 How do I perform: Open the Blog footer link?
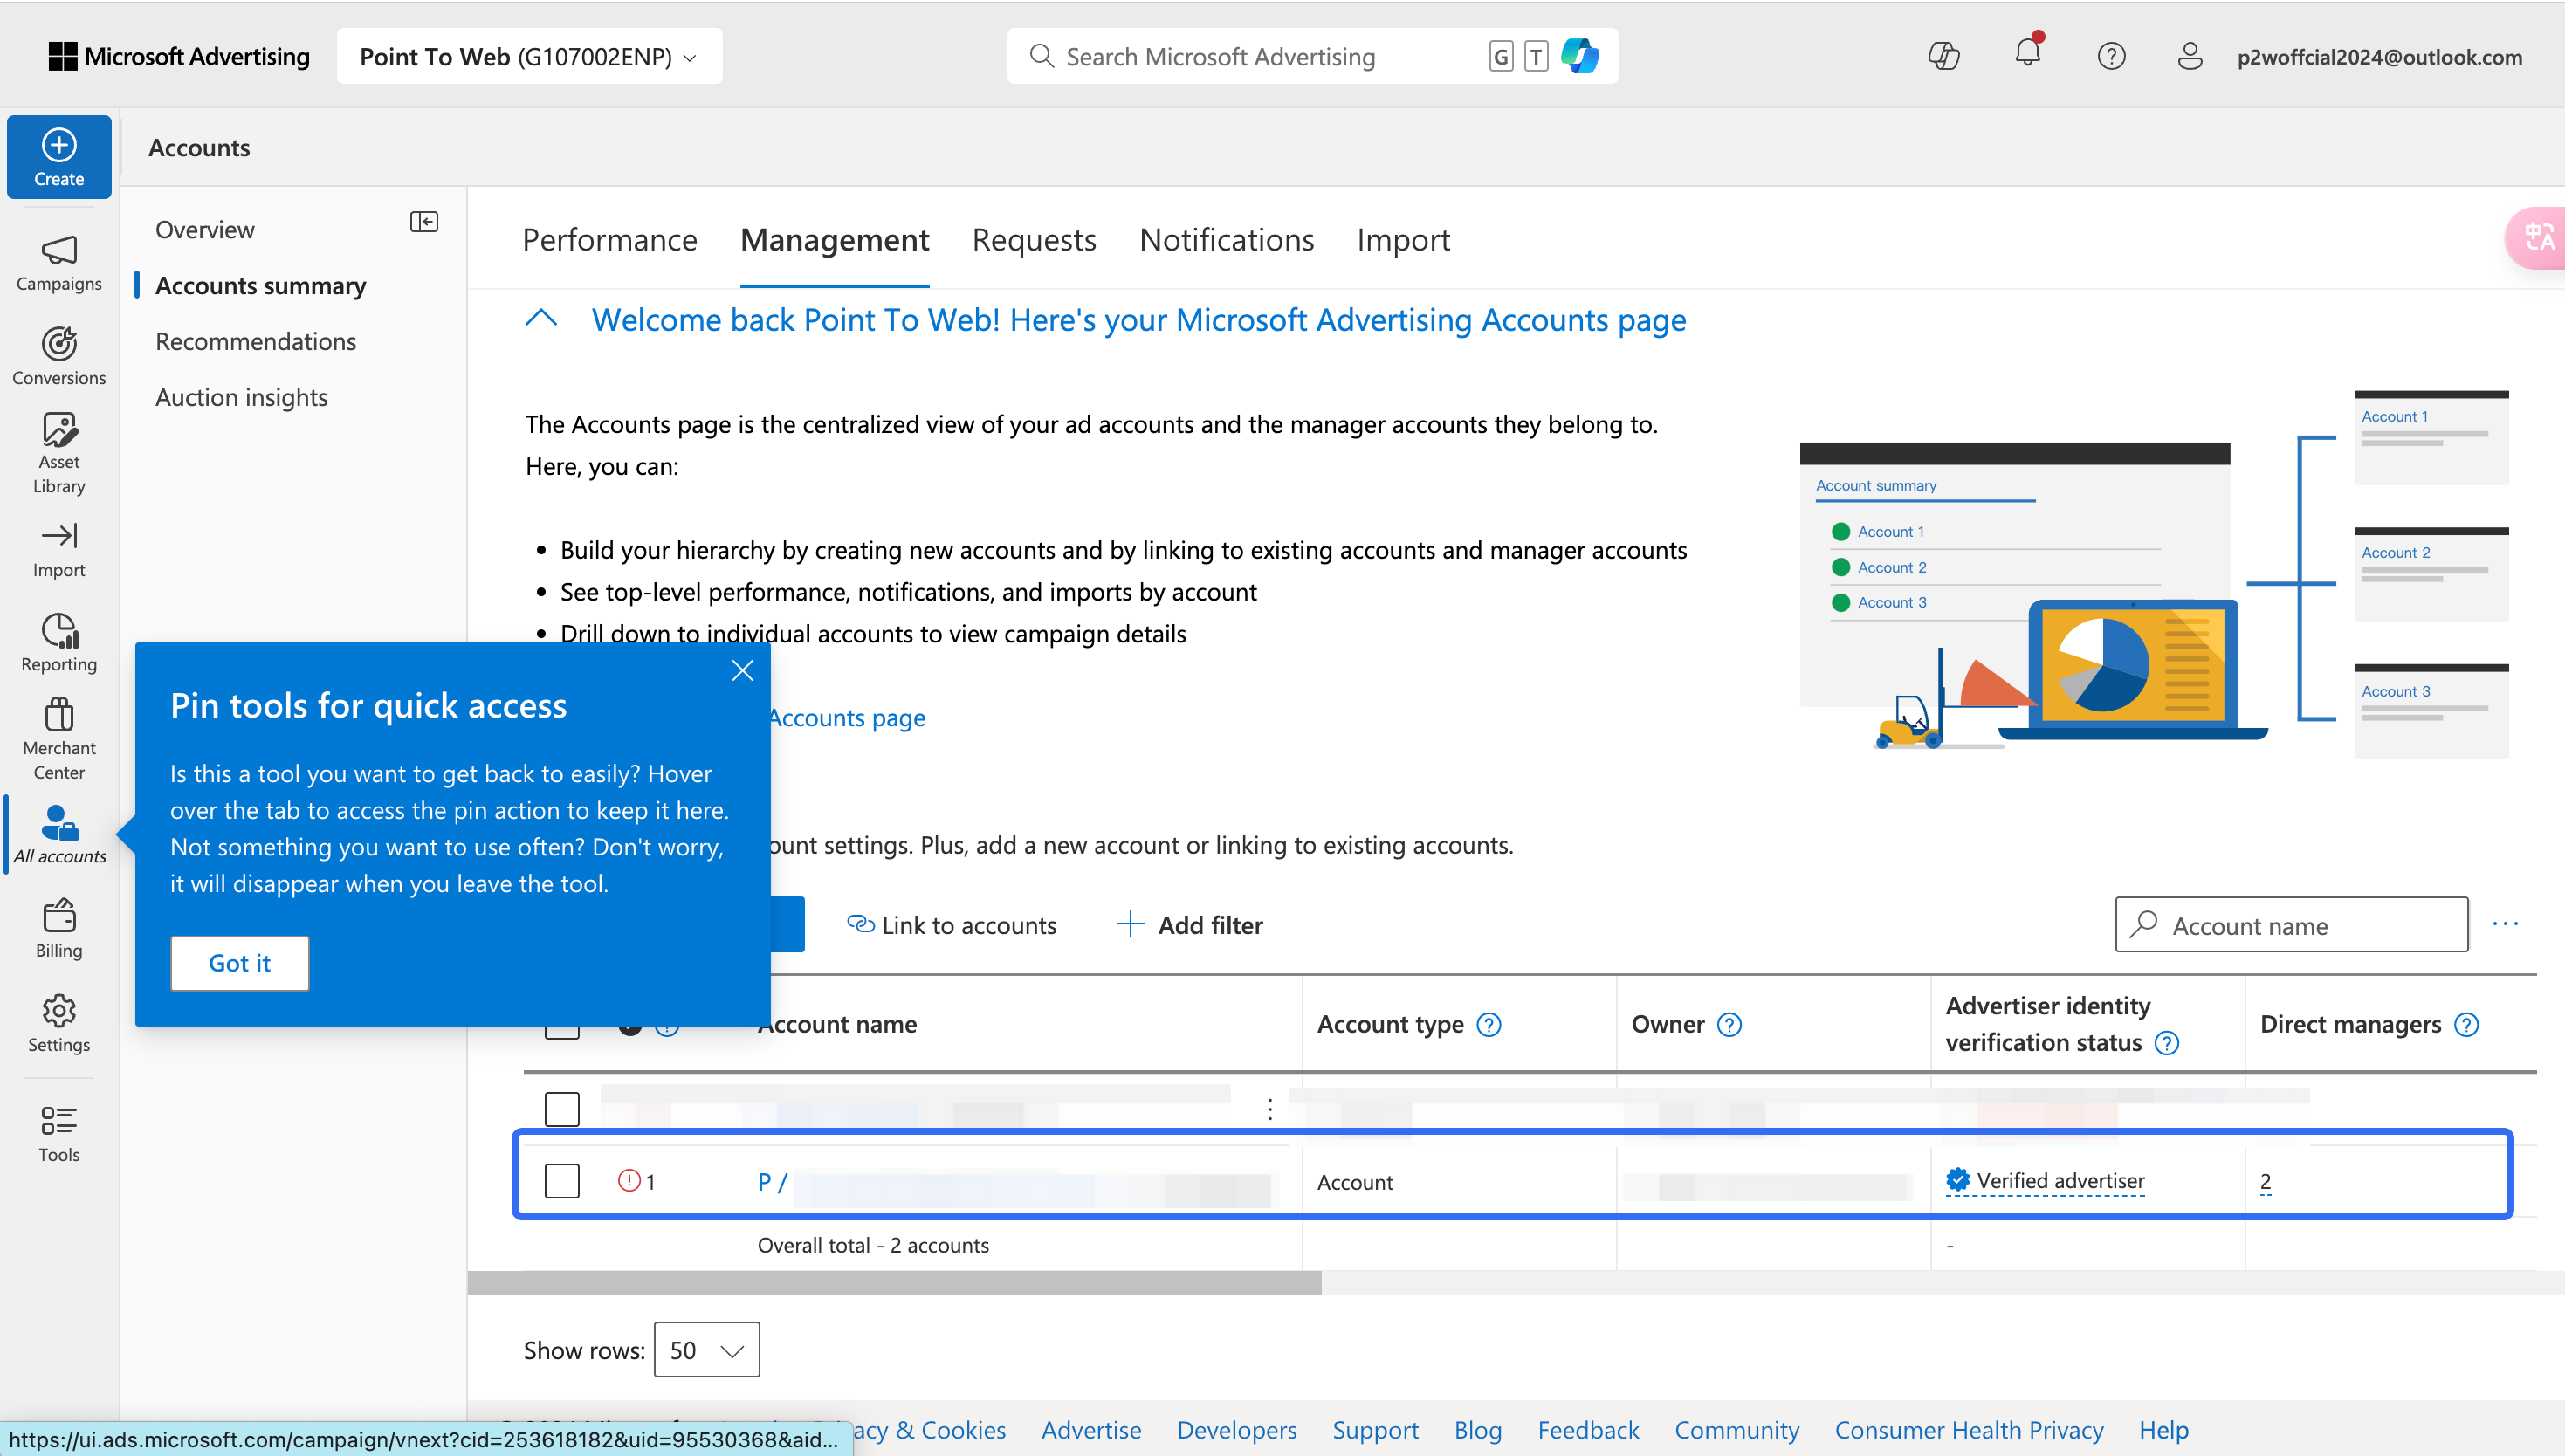tap(1478, 1430)
